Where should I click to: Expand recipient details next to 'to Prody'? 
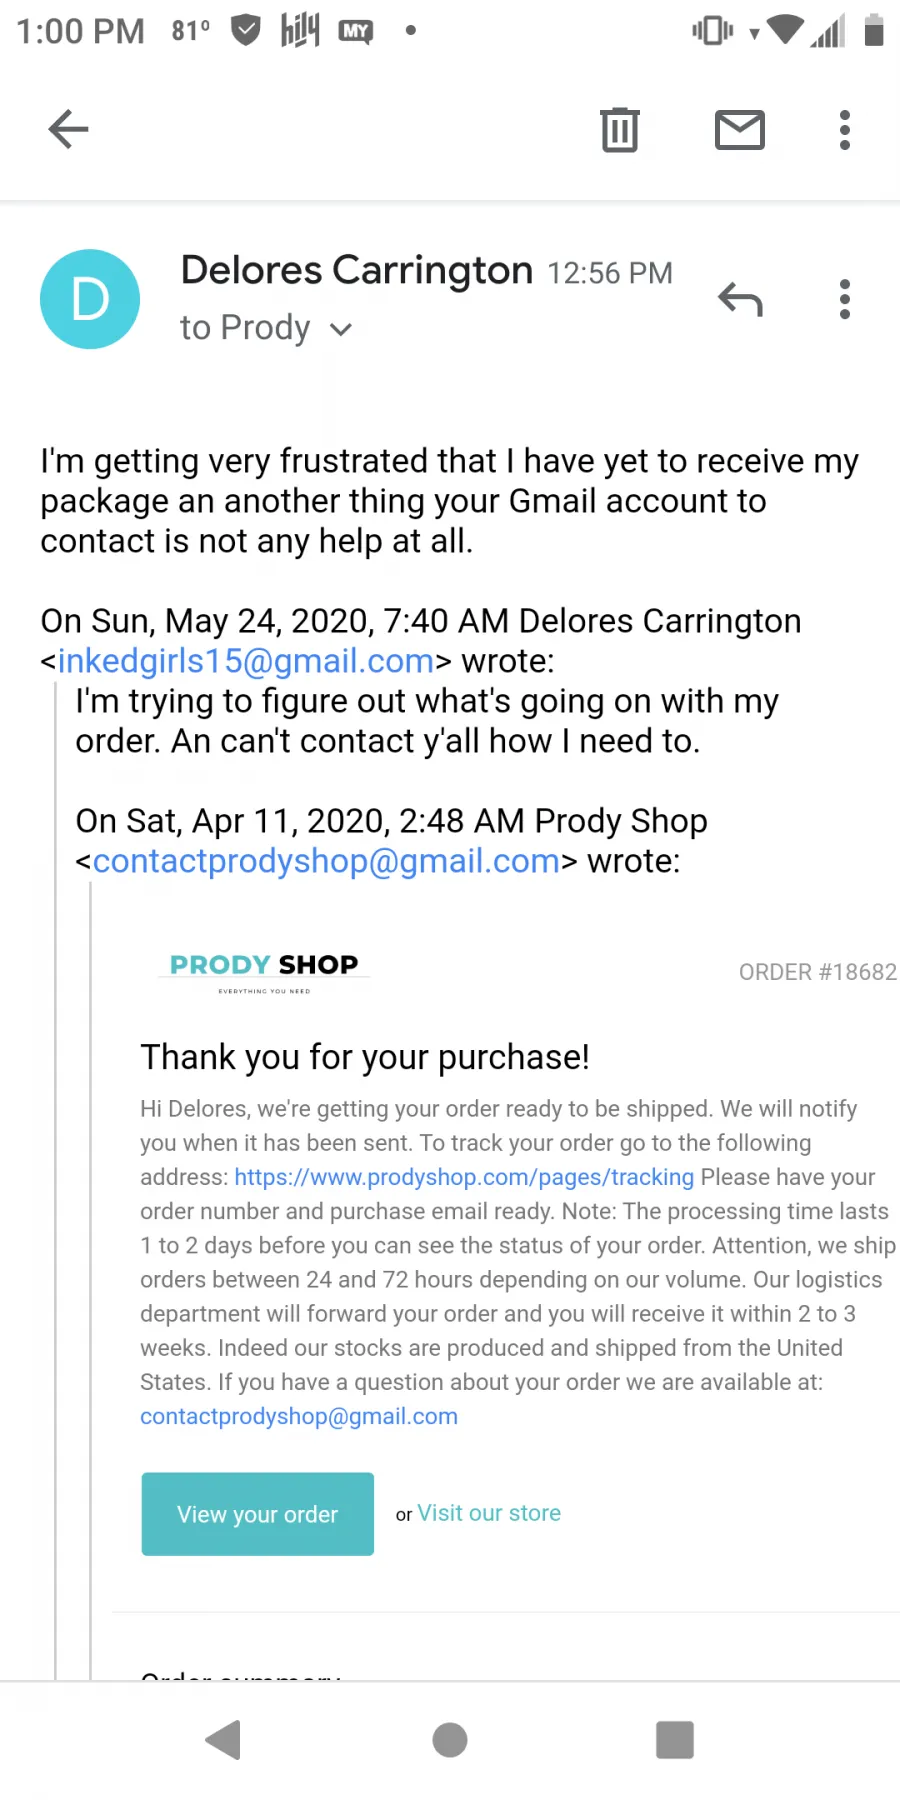pyautogui.click(x=341, y=329)
